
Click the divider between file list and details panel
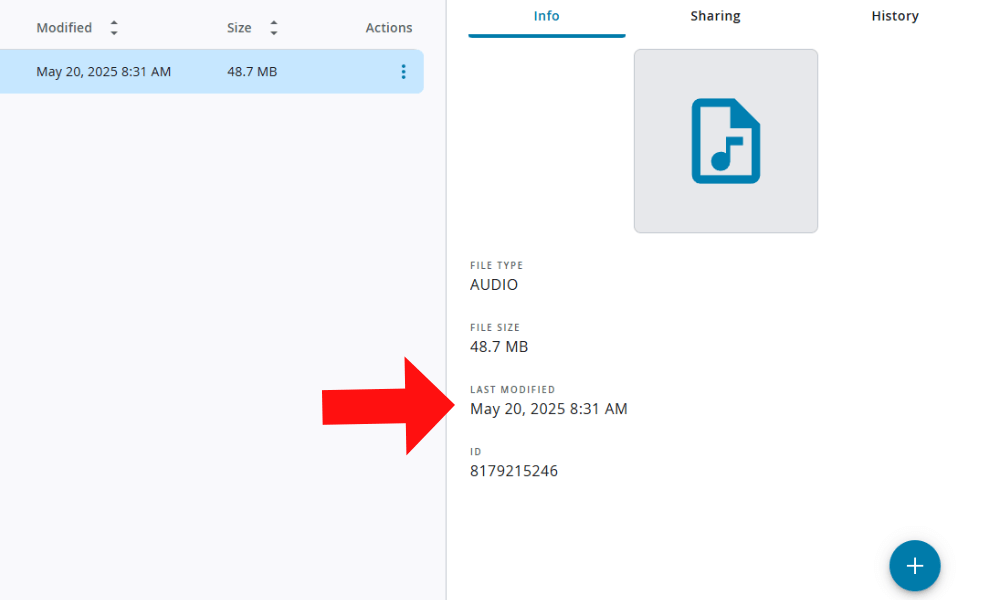coord(446,300)
